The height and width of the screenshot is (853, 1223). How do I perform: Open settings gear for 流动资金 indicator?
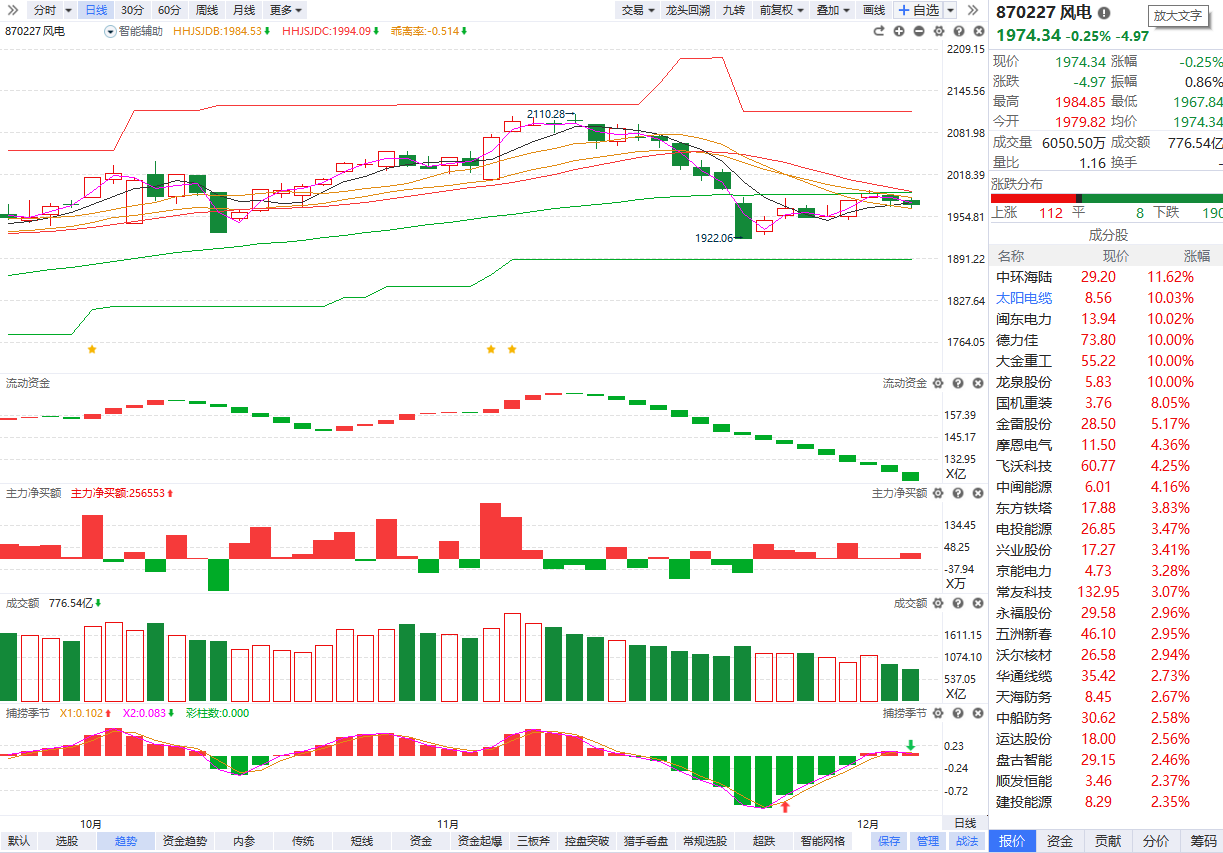pyautogui.click(x=938, y=383)
